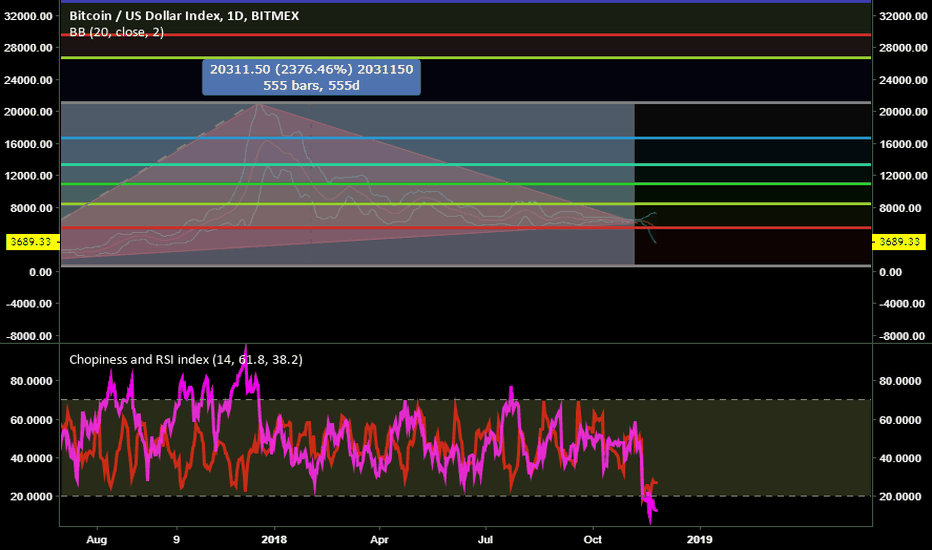Click 28000.00 on the right price axis

(903, 48)
